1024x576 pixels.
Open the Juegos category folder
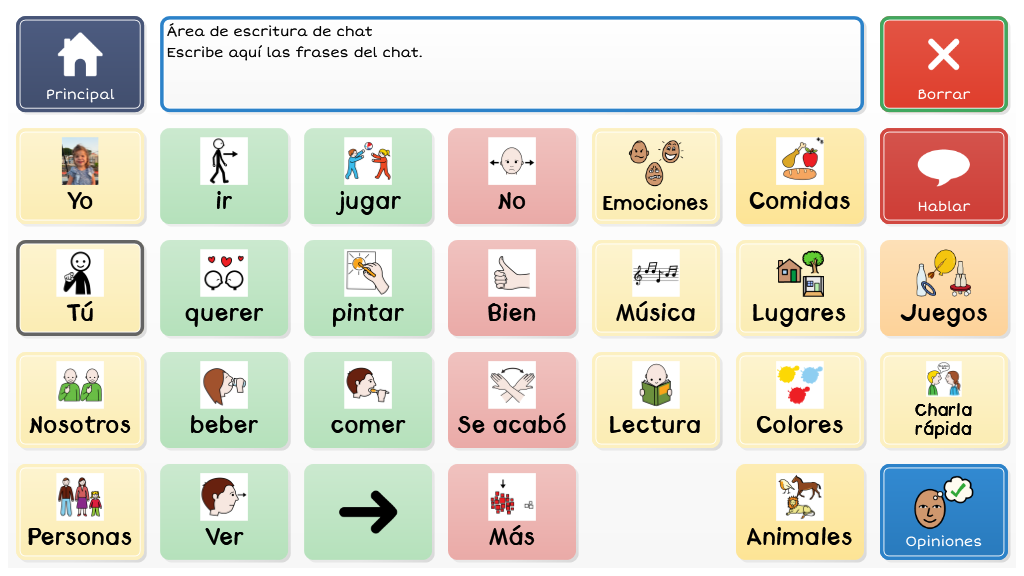coord(943,288)
